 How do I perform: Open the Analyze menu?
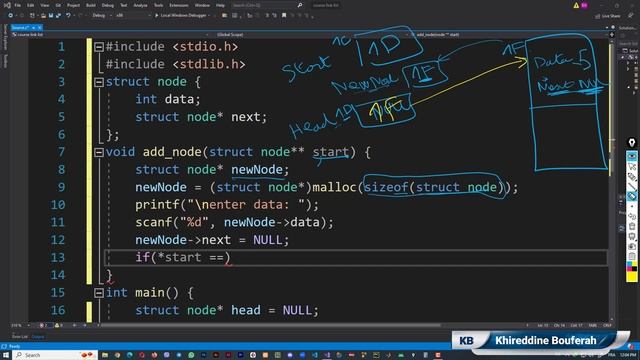[140, 5]
